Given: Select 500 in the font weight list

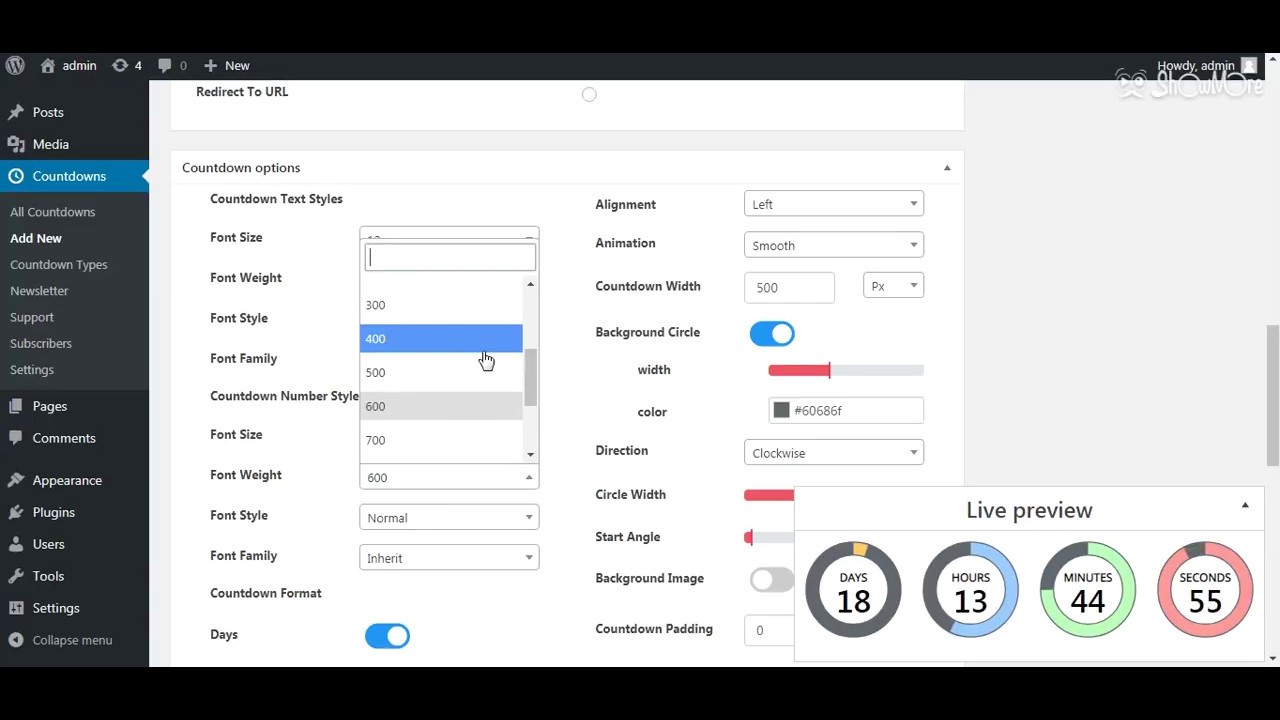Looking at the screenshot, I should 441,373.
